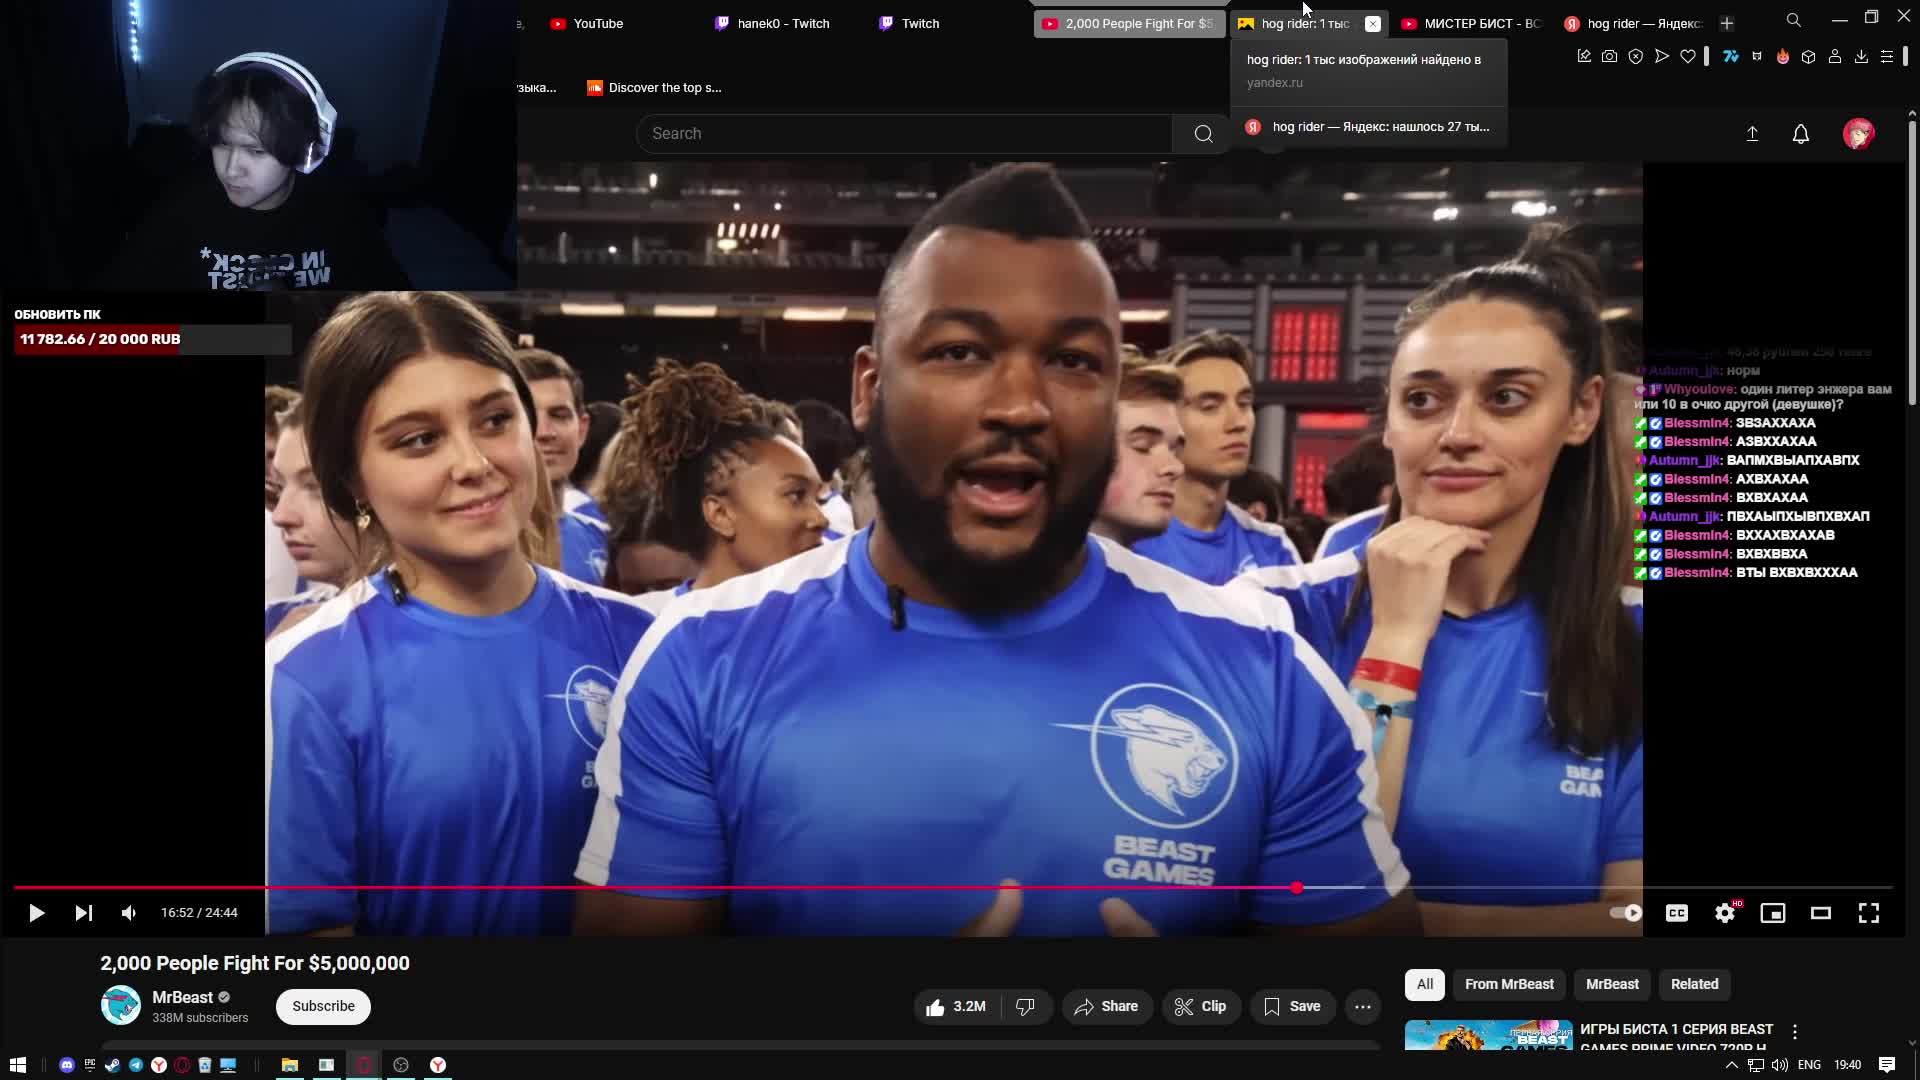Enter fullscreen video mode
The image size is (1920, 1080).
click(x=1869, y=913)
